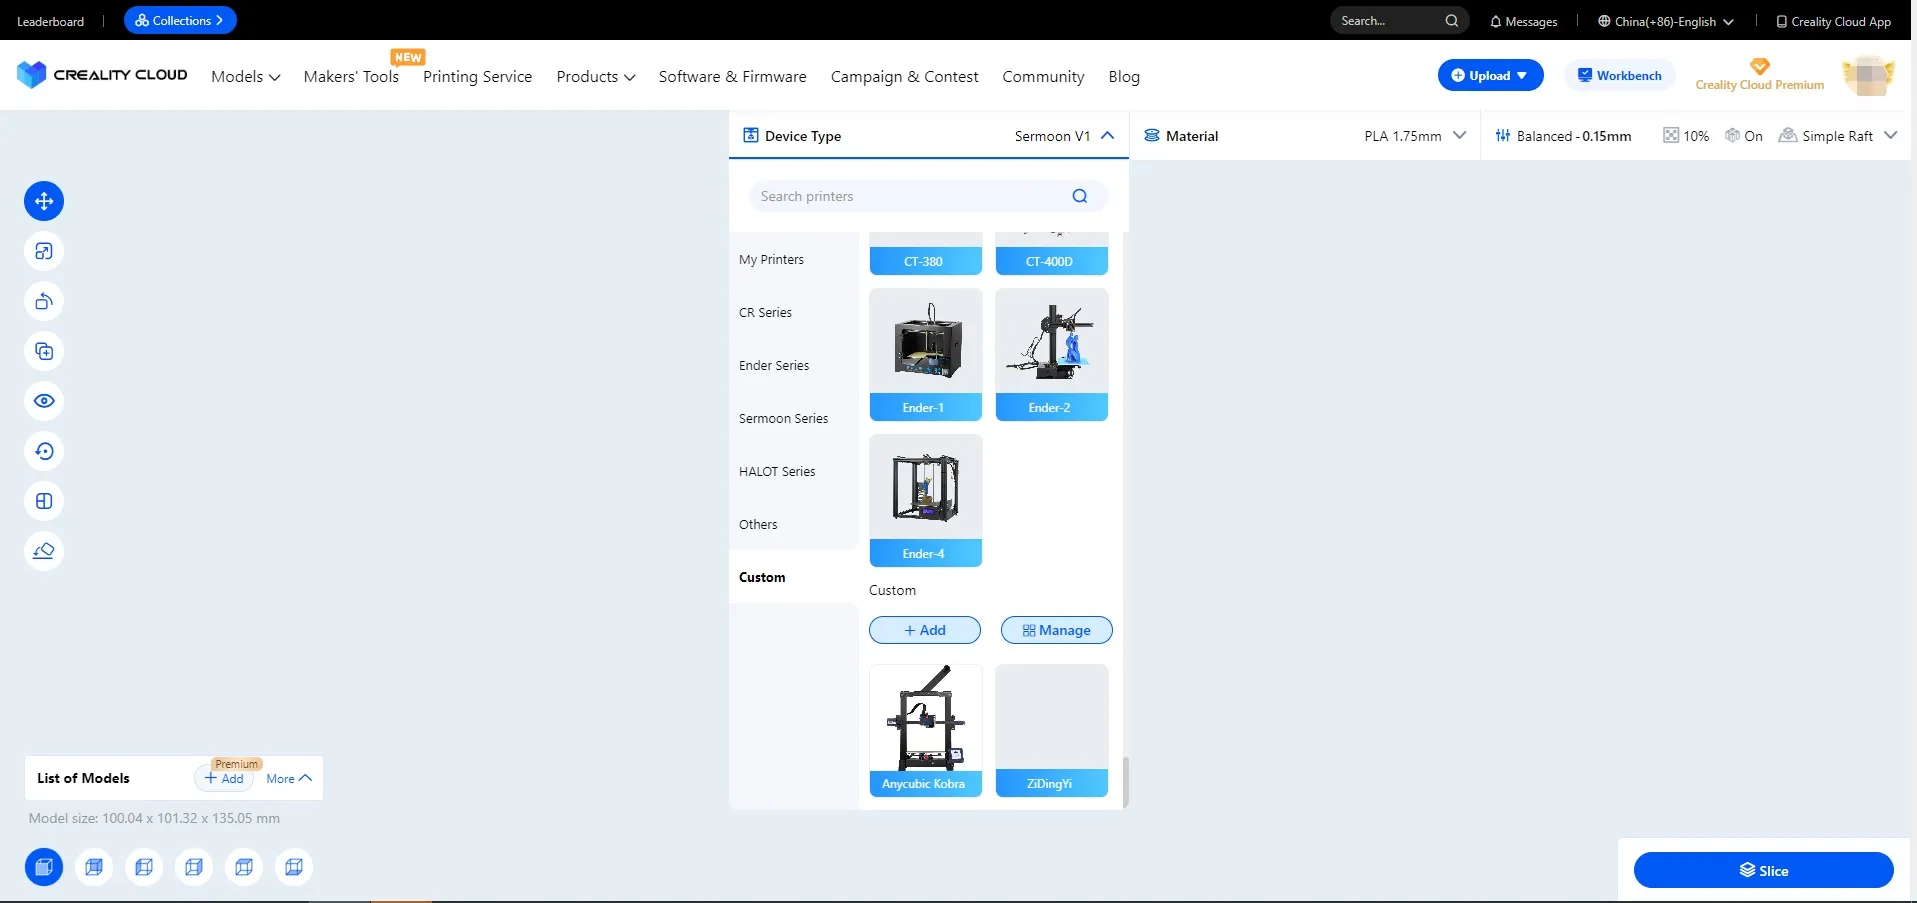The width and height of the screenshot is (1917, 903).
Task: Click the Duplicate model tool icon
Action: click(x=44, y=351)
